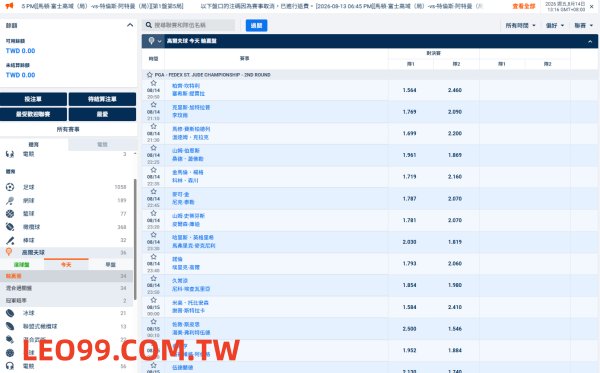Star the match with odds 1.961
This screenshot has height=373, width=600.
coord(153,148)
